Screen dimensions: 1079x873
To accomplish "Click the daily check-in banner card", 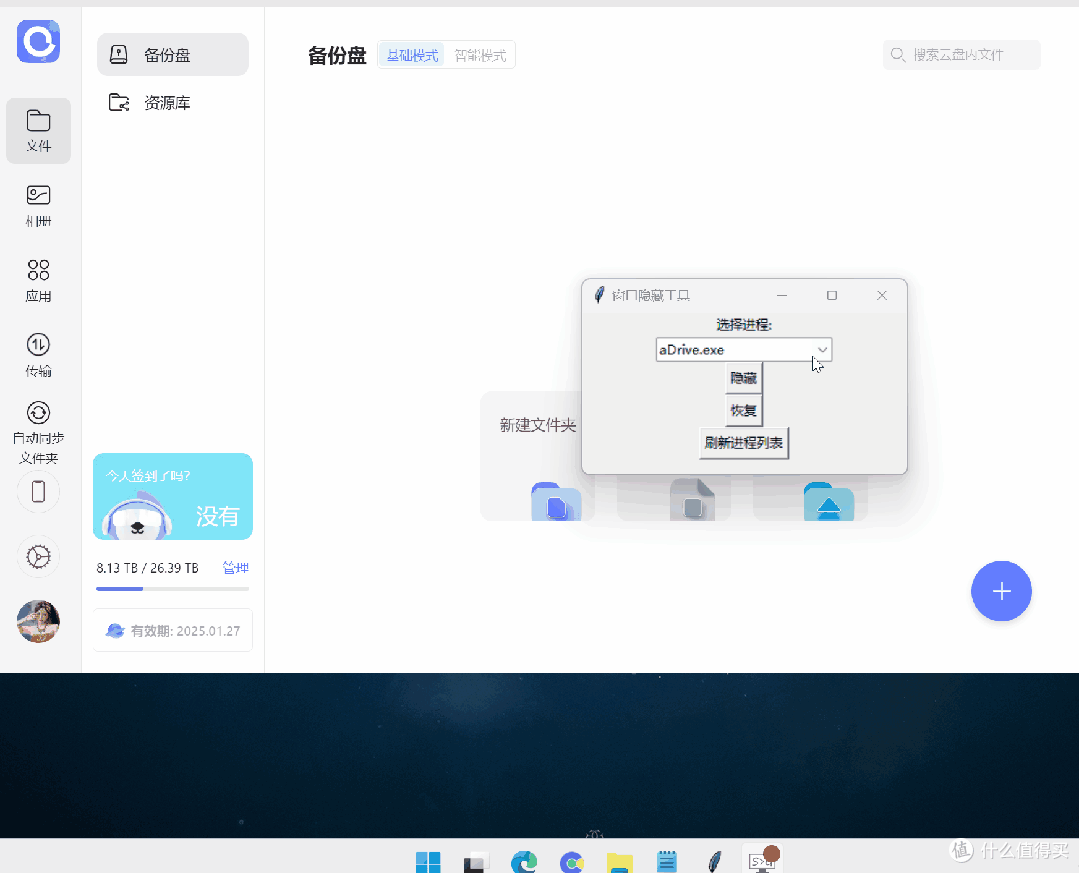I will tap(173, 496).
